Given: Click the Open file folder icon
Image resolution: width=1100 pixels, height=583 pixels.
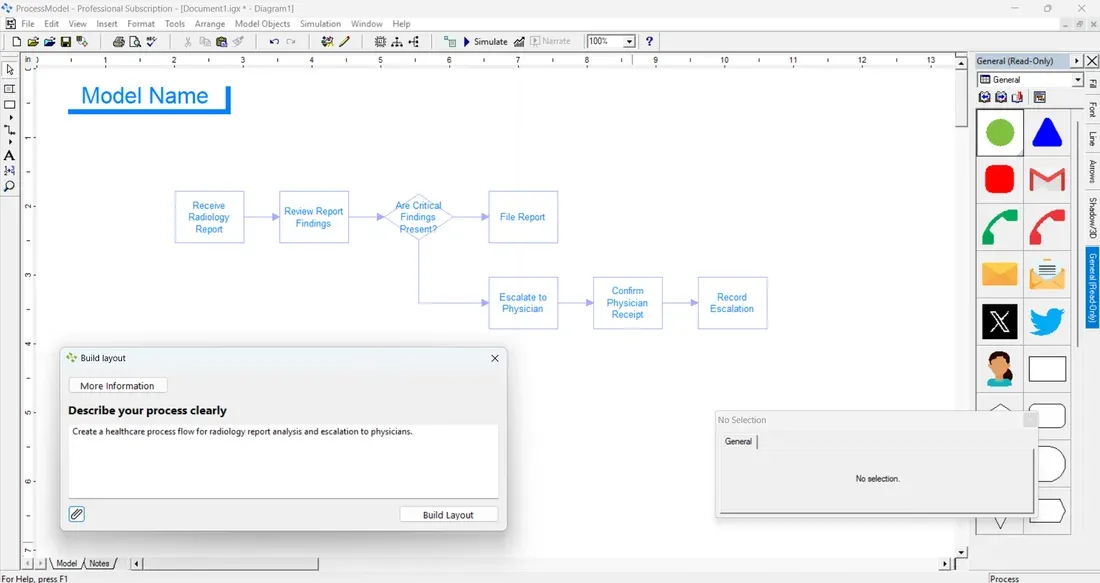Looking at the screenshot, I should (33, 41).
